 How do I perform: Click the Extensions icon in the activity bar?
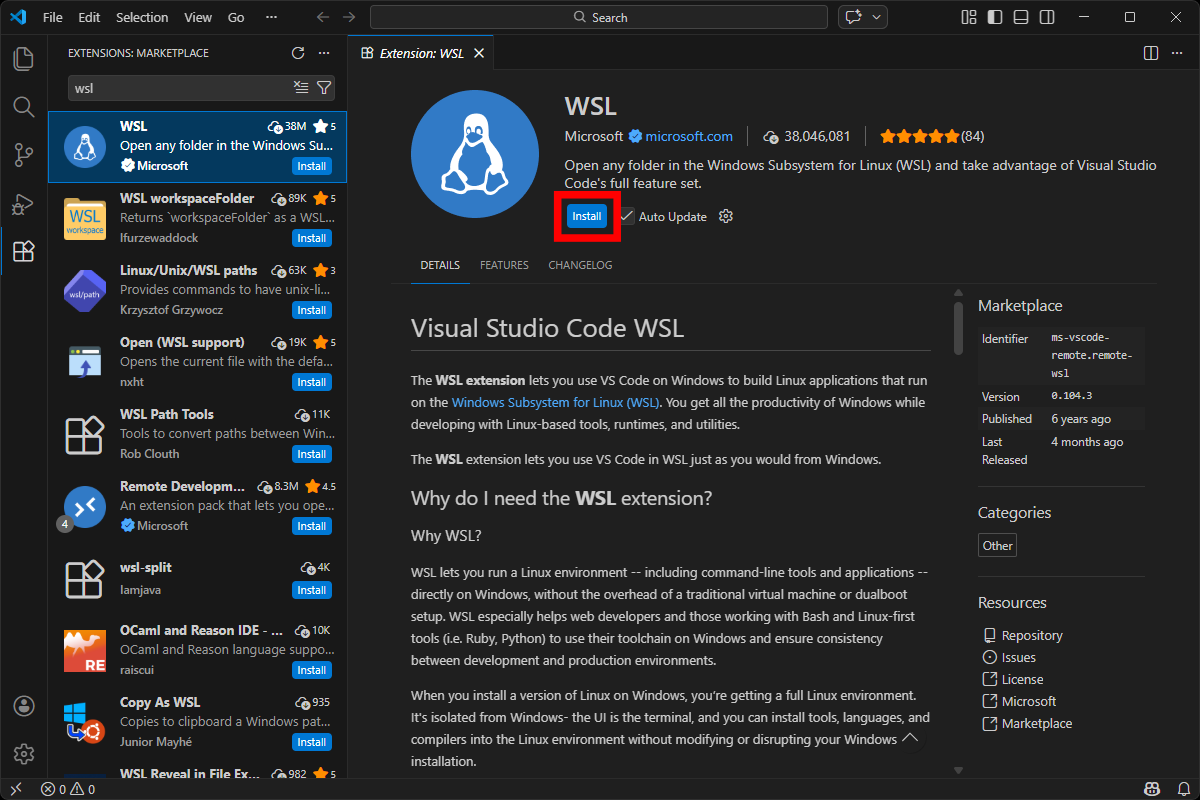24,251
